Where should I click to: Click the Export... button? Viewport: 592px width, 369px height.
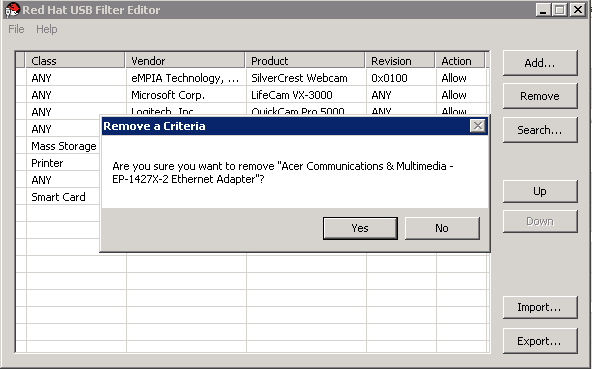tap(540, 341)
